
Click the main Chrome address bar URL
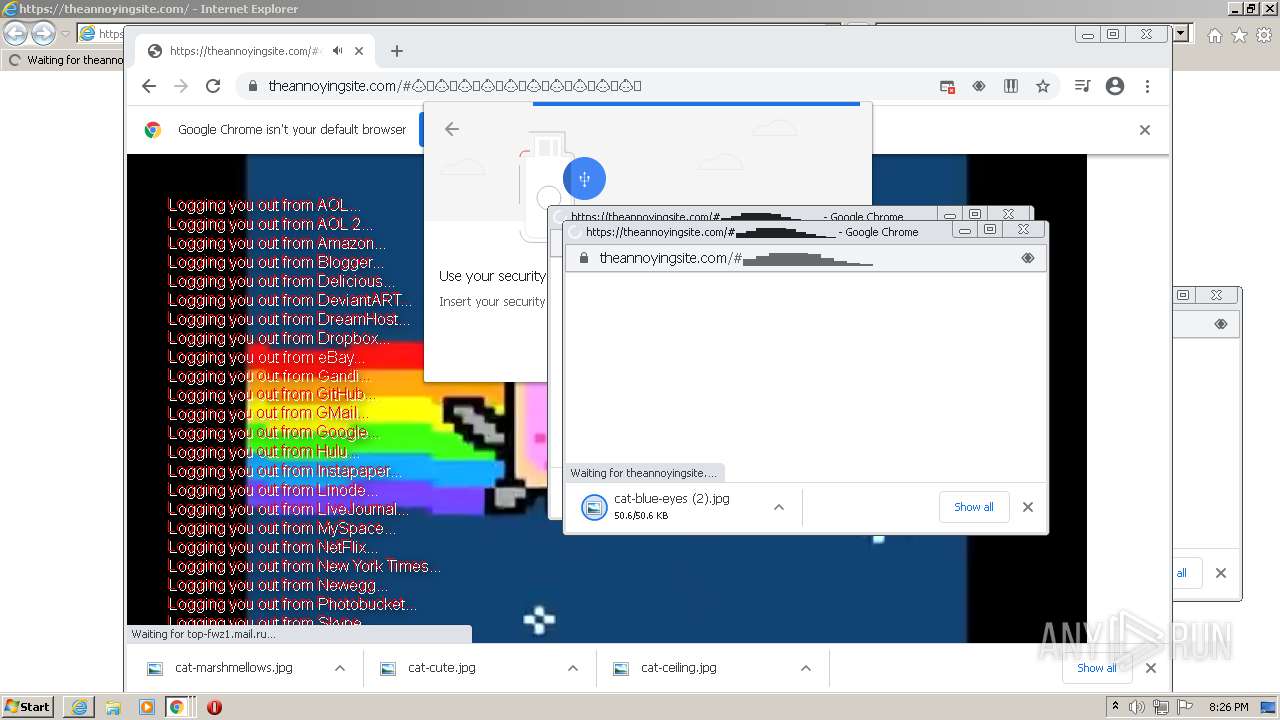tap(455, 86)
